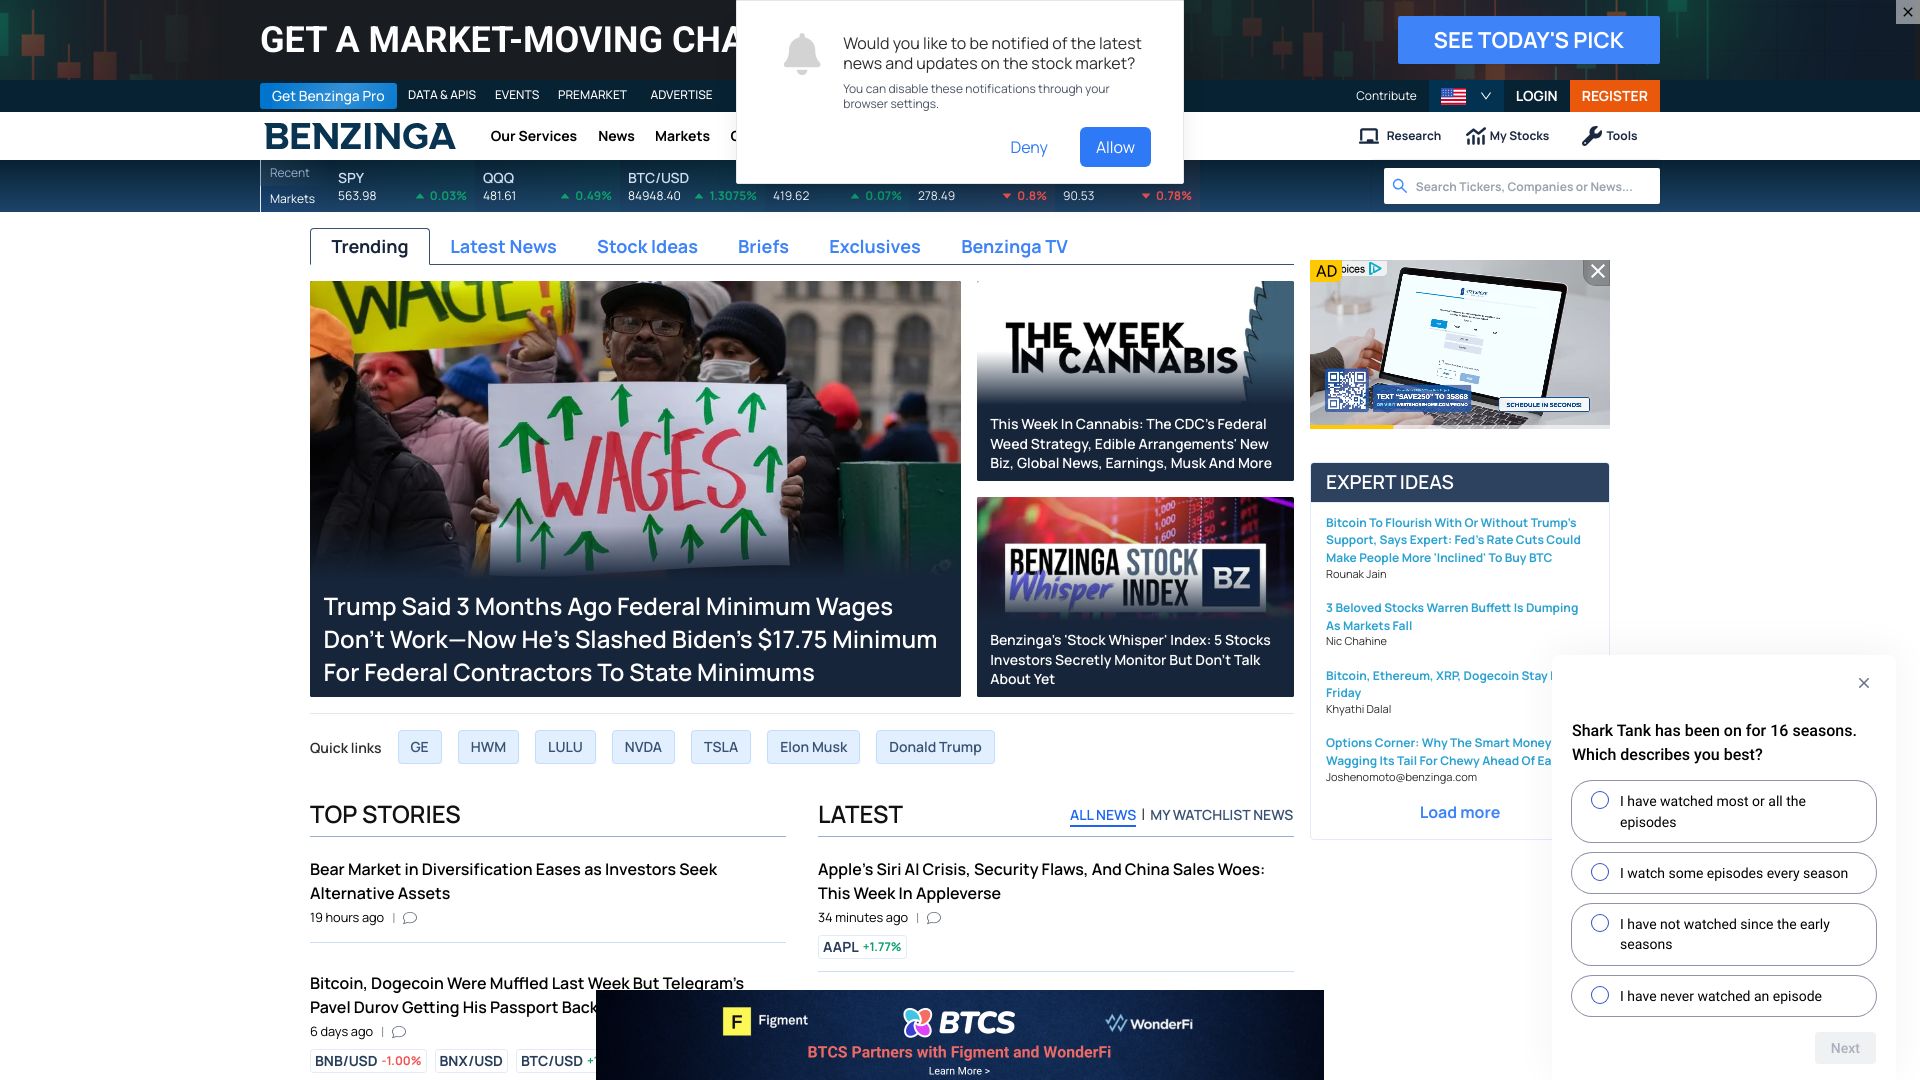Open the Our Services menu
This screenshot has height=1080, width=1920.
coord(533,136)
